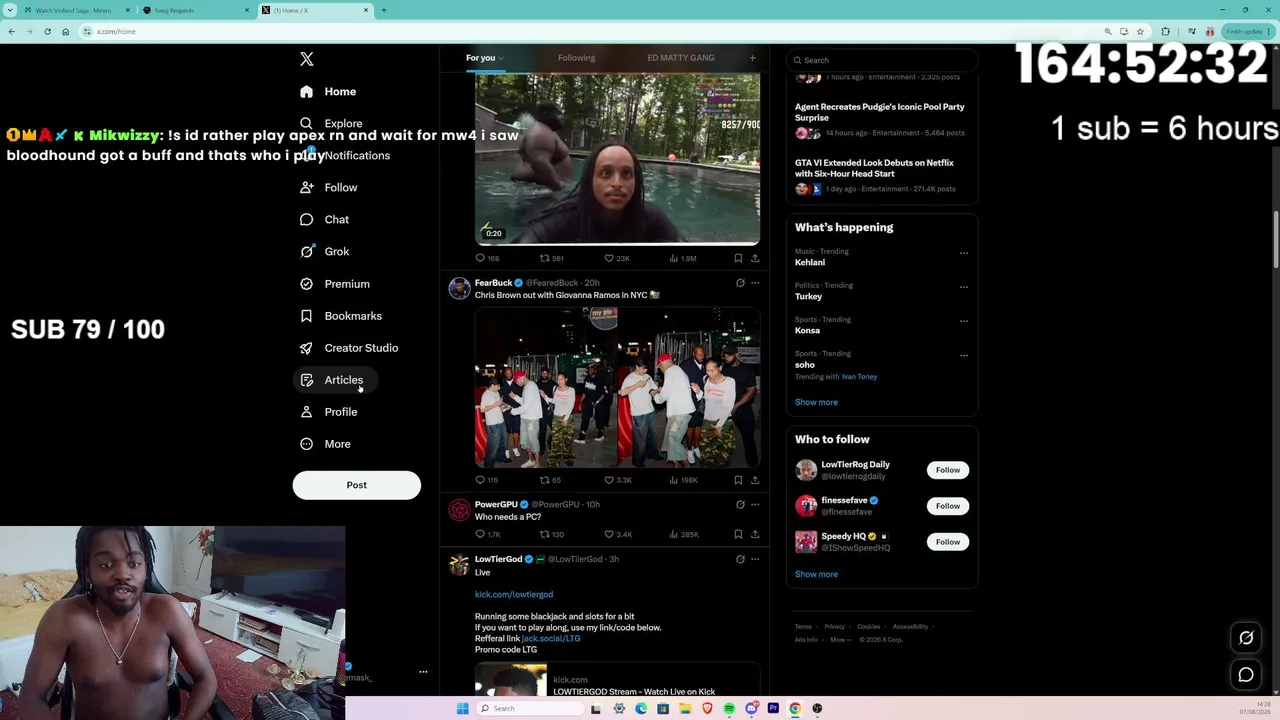Viewport: 1280px width, 720px height.
Task: Follow LowTierRog Daily
Action: pos(948,470)
